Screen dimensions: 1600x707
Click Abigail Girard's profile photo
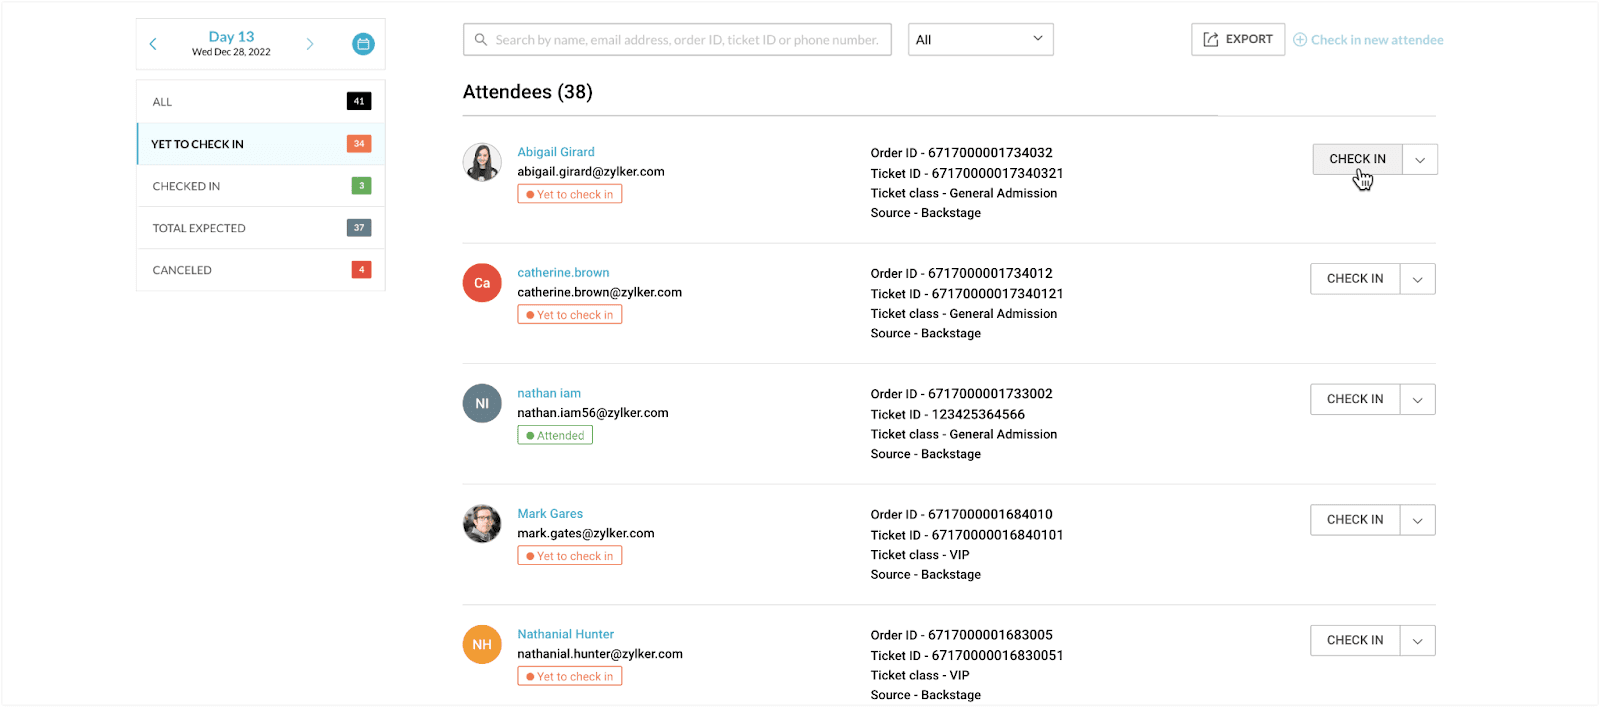[x=482, y=162]
